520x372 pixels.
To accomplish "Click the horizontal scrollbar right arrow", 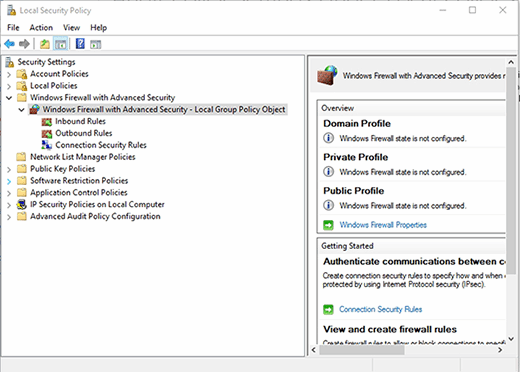I will pos(500,350).
